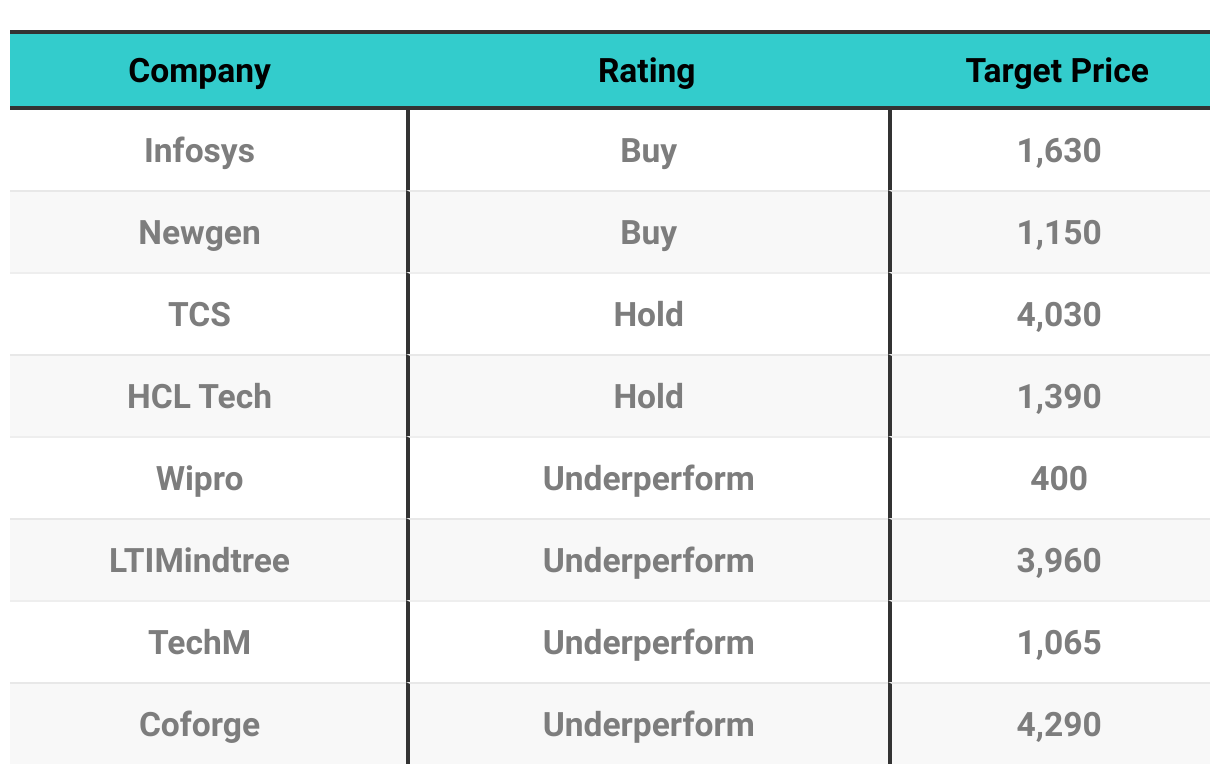Click the Target Price column header
1220x774 pixels.
click(1057, 71)
